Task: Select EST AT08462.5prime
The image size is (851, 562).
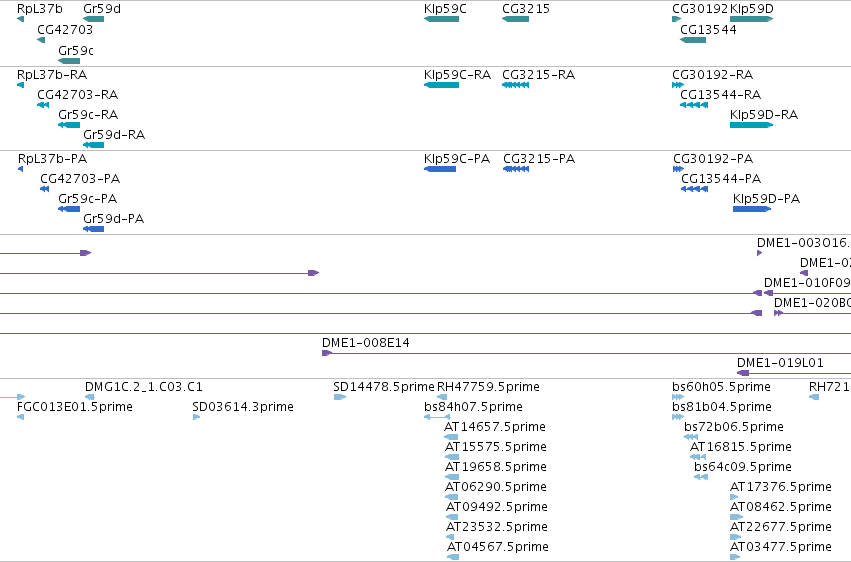Action: (781, 507)
